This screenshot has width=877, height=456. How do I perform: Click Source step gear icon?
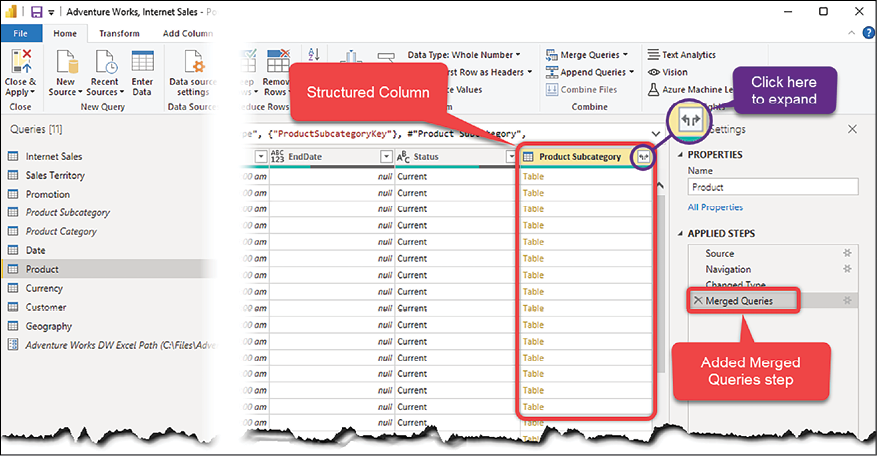(x=847, y=253)
